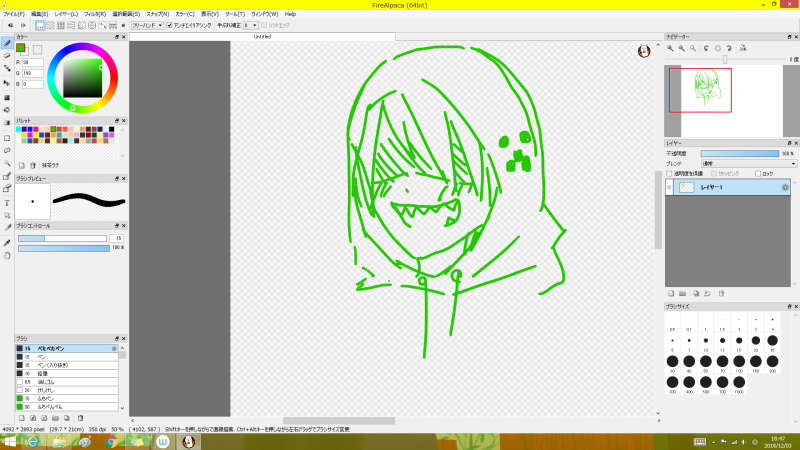Click the foreground green color swatch

tap(20, 47)
